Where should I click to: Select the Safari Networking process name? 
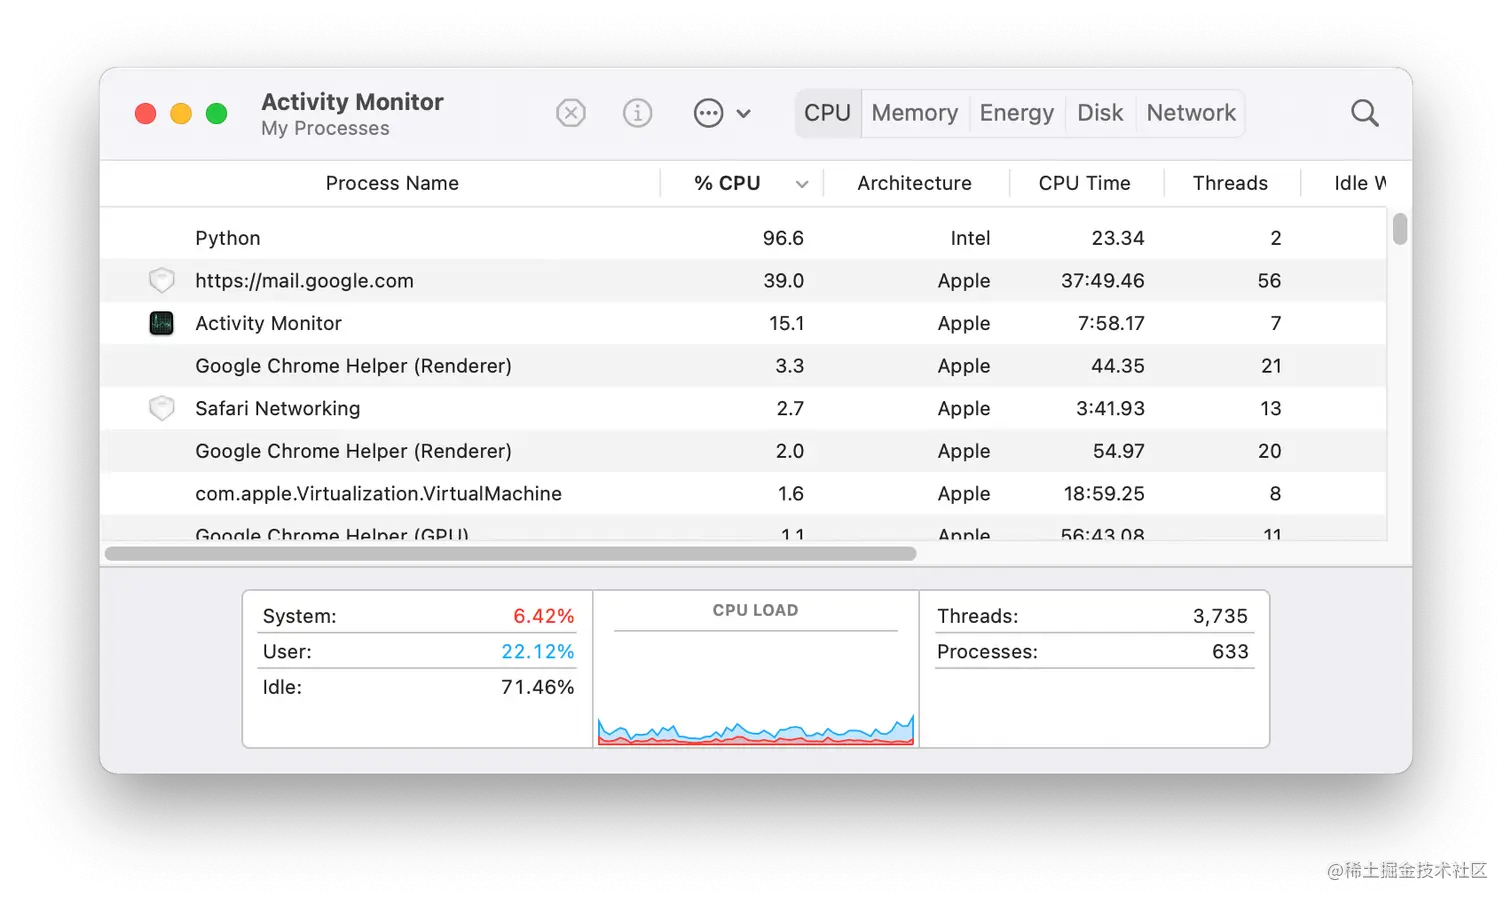(277, 408)
